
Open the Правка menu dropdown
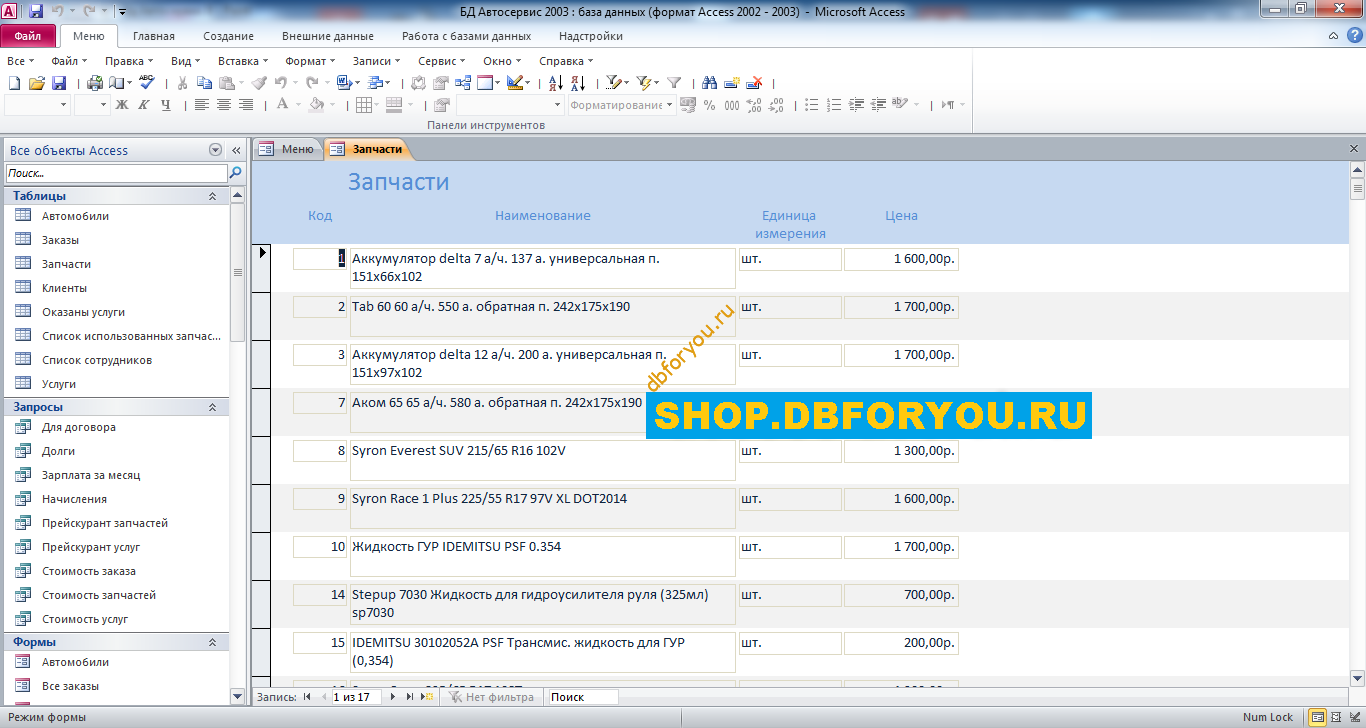(x=129, y=61)
